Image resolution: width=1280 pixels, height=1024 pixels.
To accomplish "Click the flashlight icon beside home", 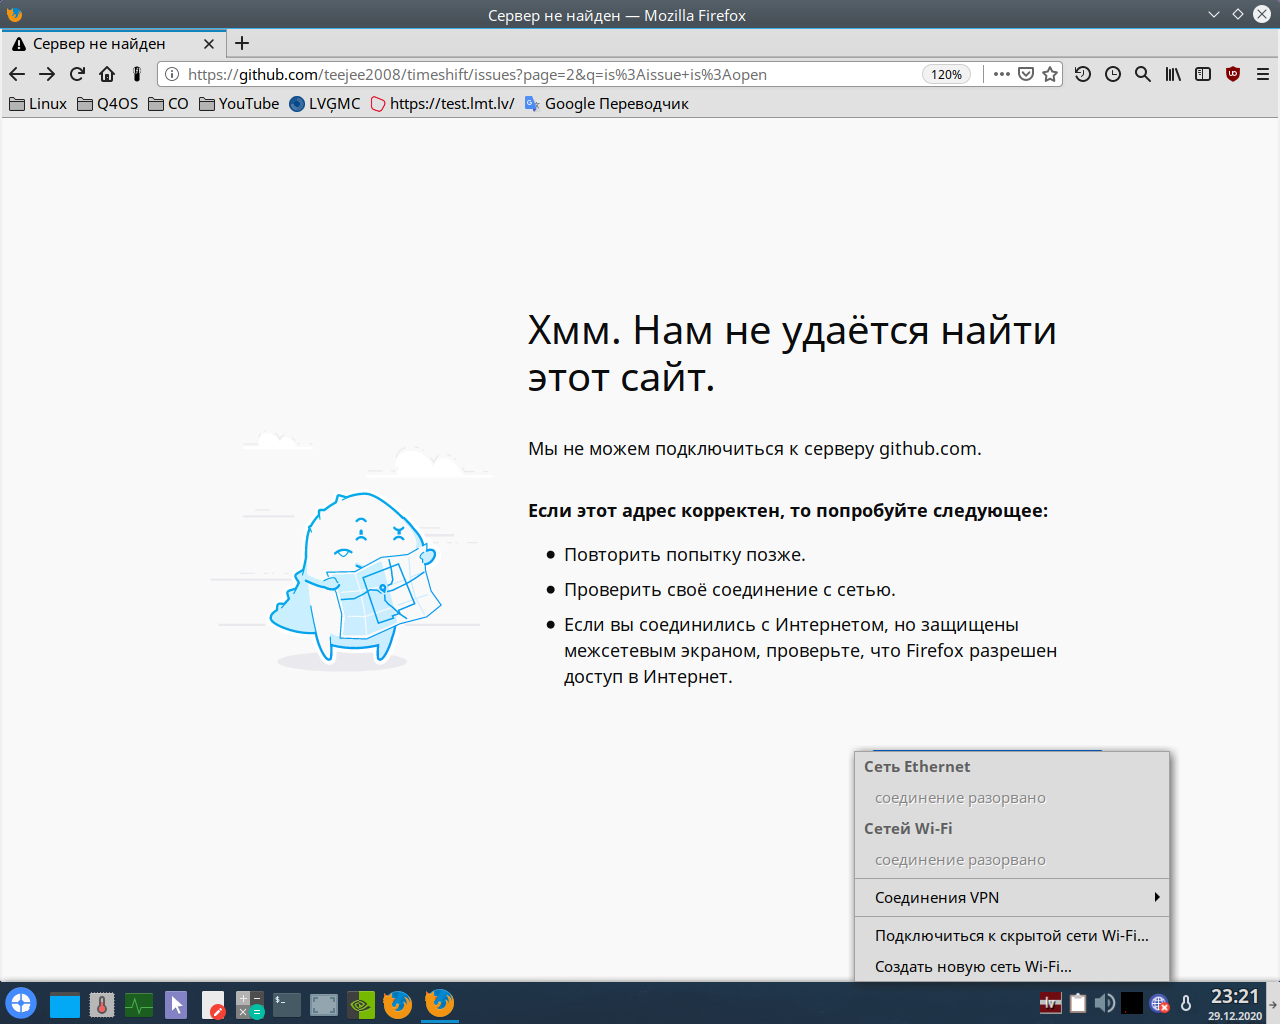I will pyautogui.click(x=137, y=74).
